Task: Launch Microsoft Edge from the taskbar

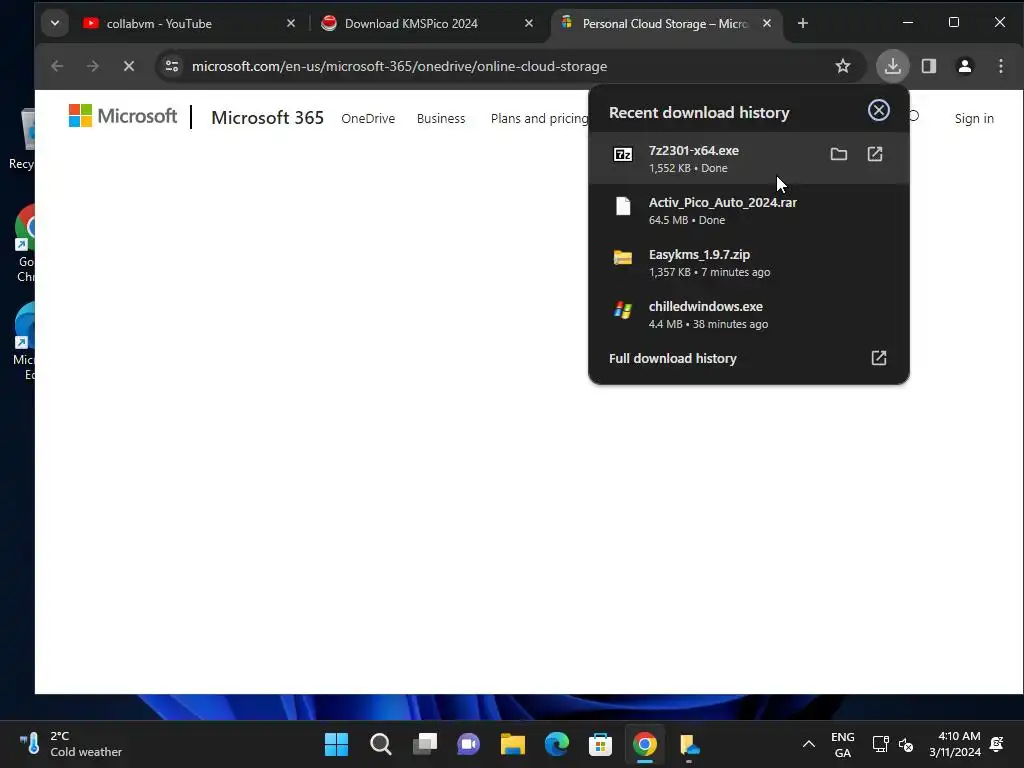Action: point(556,744)
